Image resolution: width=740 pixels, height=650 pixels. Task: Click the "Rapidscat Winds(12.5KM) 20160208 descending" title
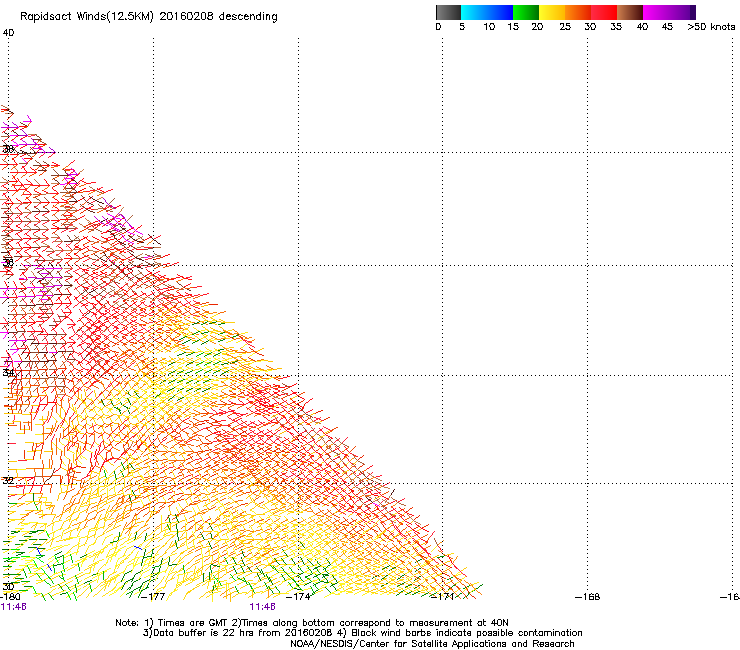tap(149, 17)
